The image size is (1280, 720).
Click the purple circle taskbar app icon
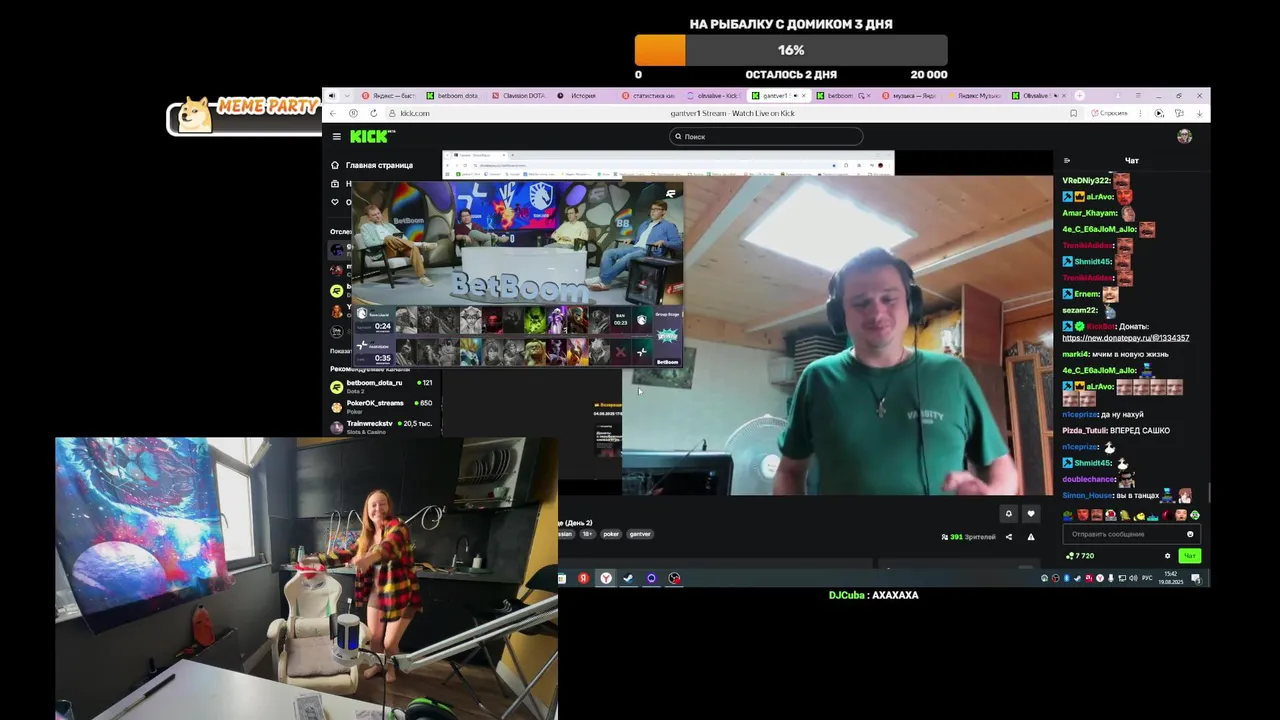click(x=651, y=578)
